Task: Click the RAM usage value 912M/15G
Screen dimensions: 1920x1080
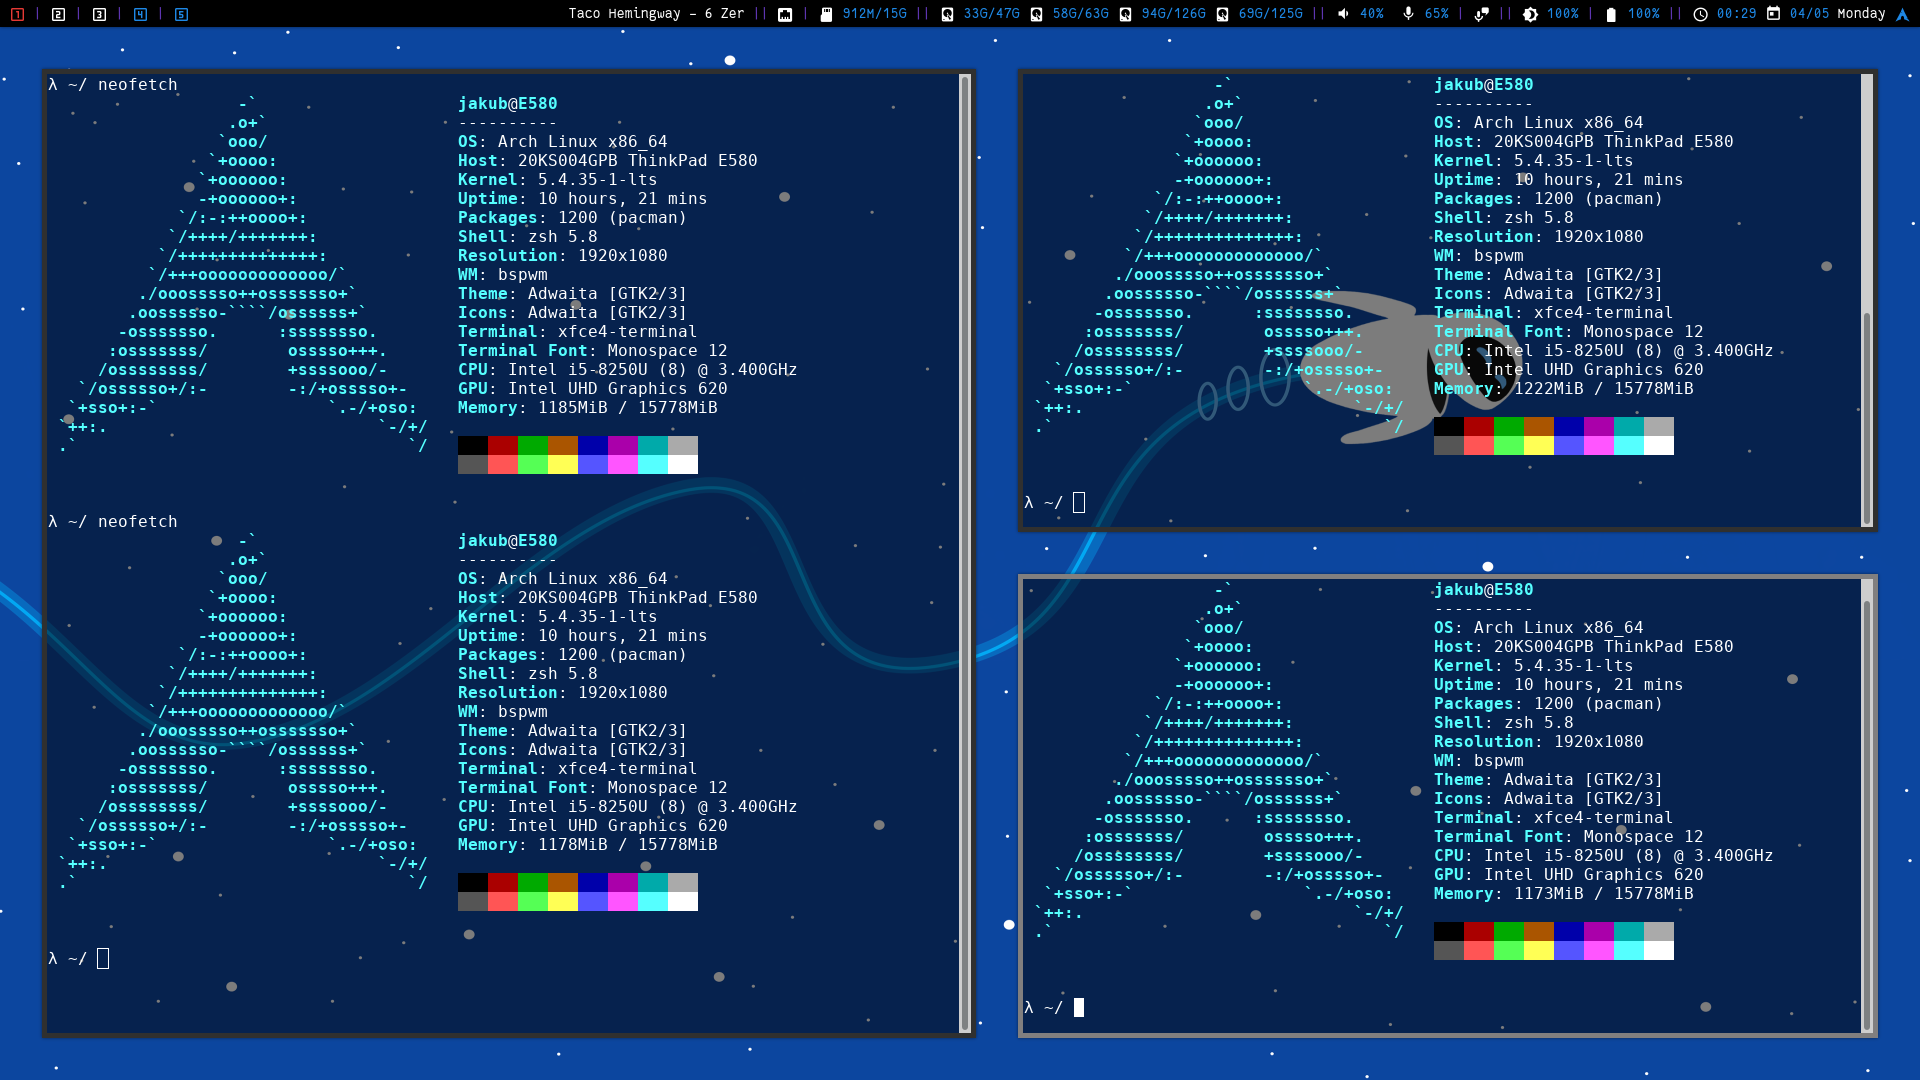Action: (x=874, y=14)
